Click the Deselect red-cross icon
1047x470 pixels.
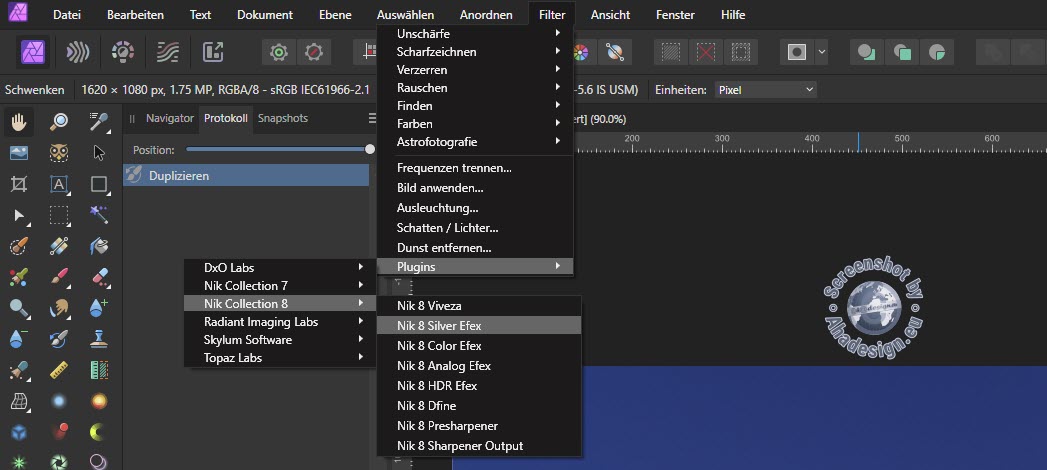[x=705, y=52]
